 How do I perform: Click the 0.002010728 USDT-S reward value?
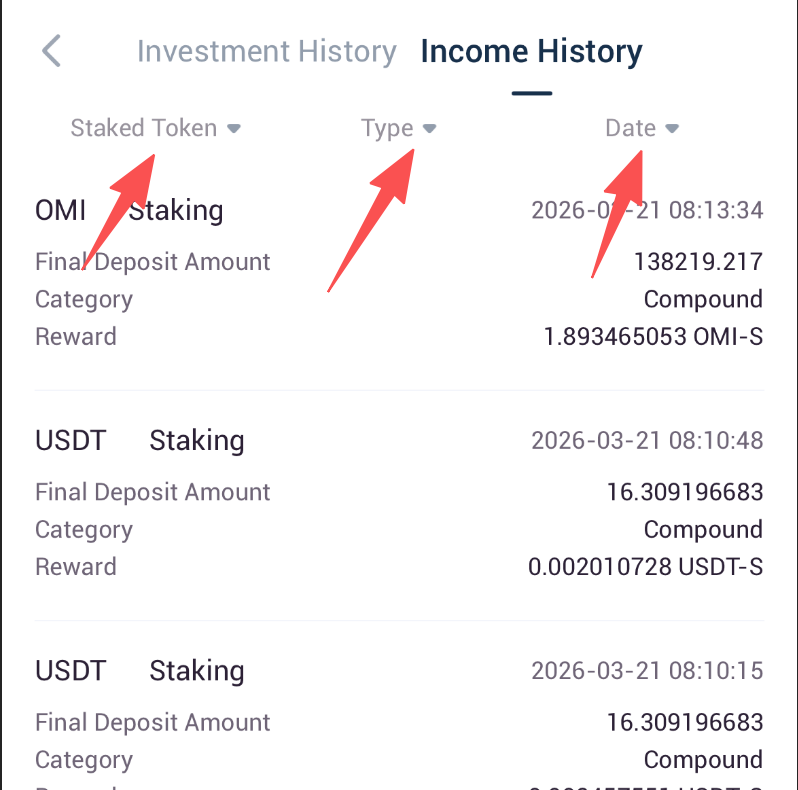[x=645, y=567]
